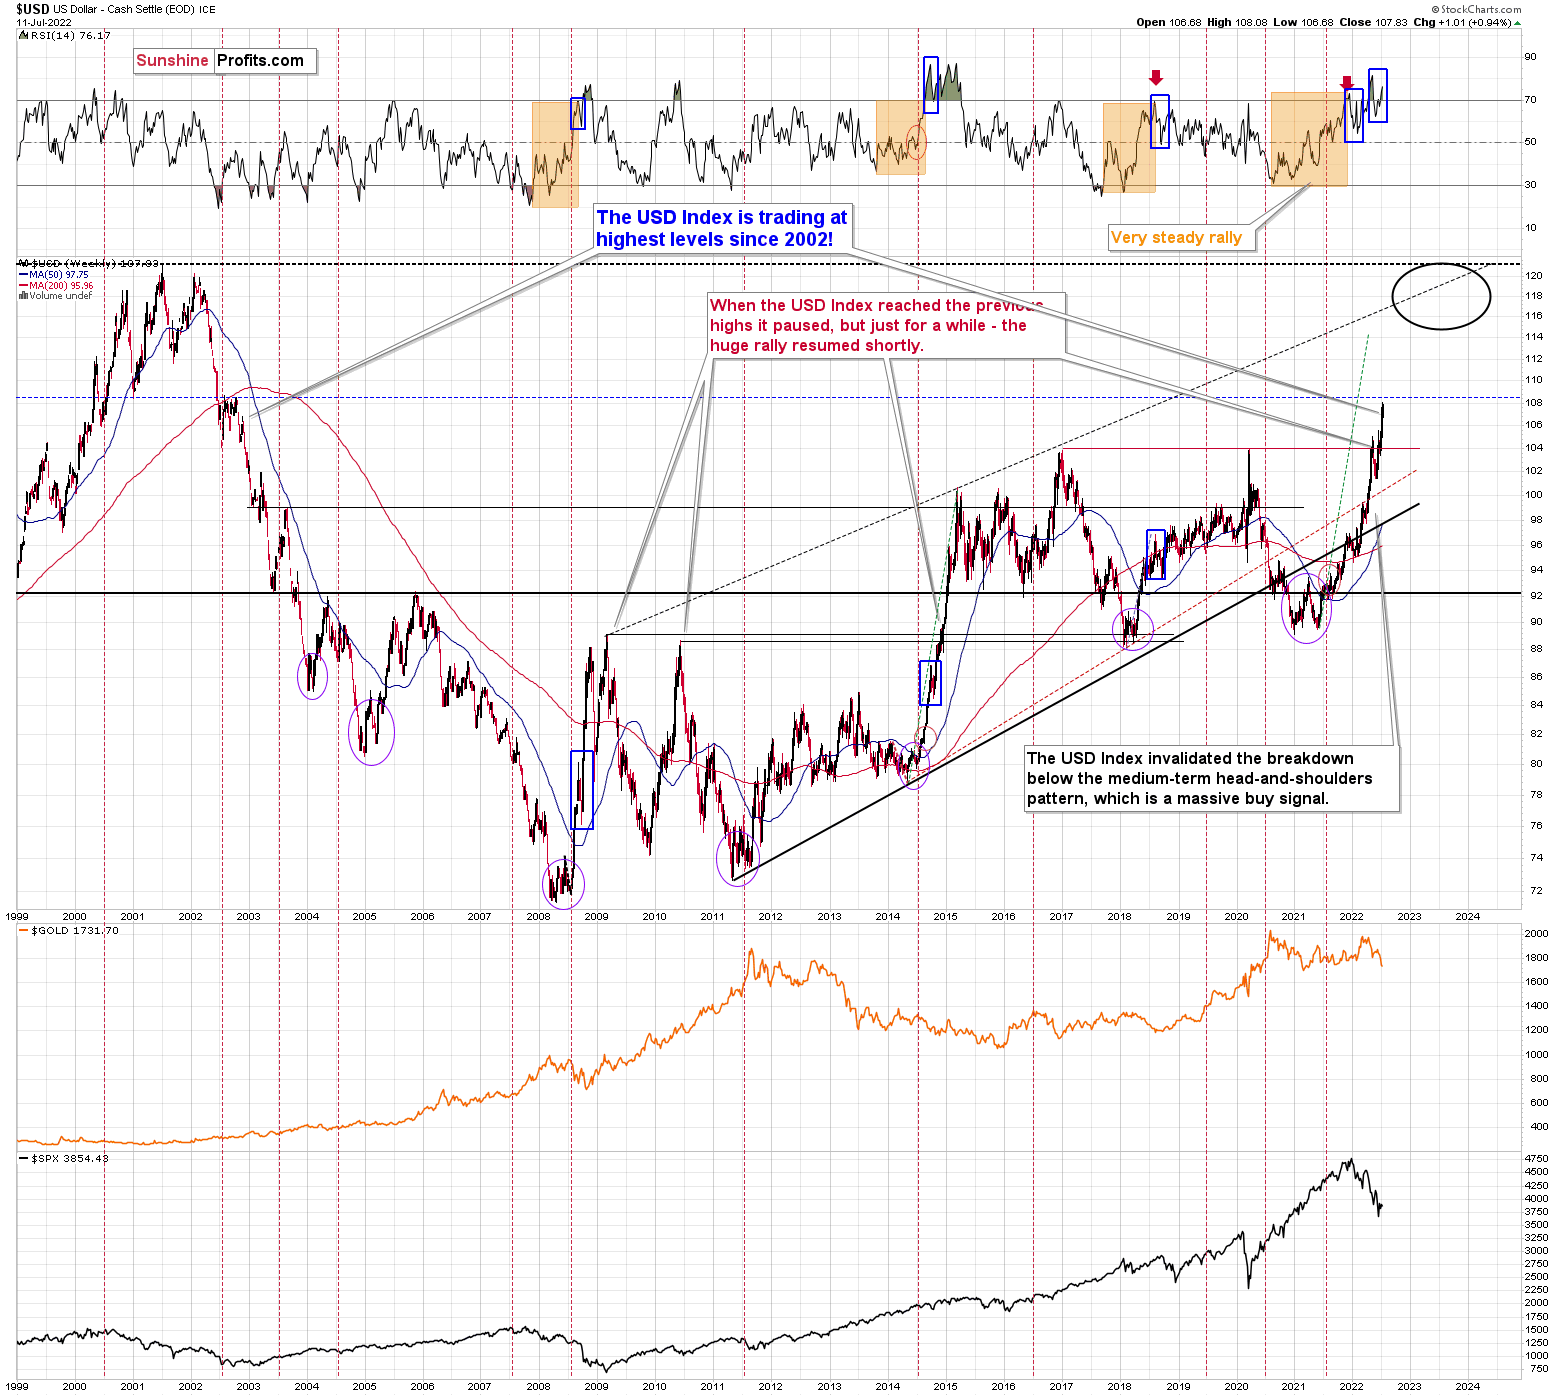
Task: Click "2015" on the time axis under the USD panel
Action: (945, 916)
